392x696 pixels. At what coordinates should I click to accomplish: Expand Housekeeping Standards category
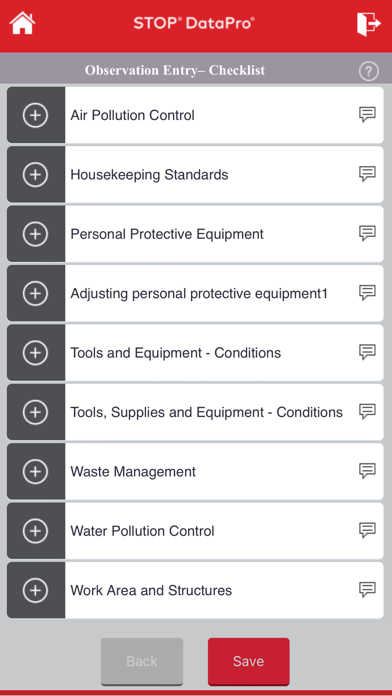click(36, 174)
